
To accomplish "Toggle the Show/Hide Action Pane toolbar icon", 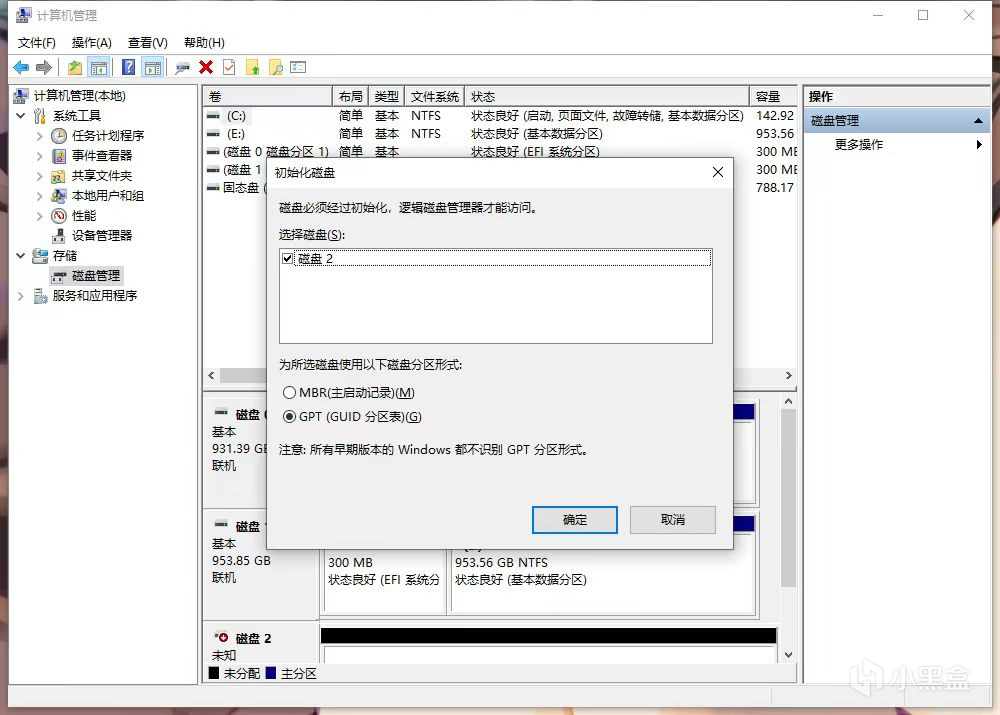I will click(x=153, y=67).
